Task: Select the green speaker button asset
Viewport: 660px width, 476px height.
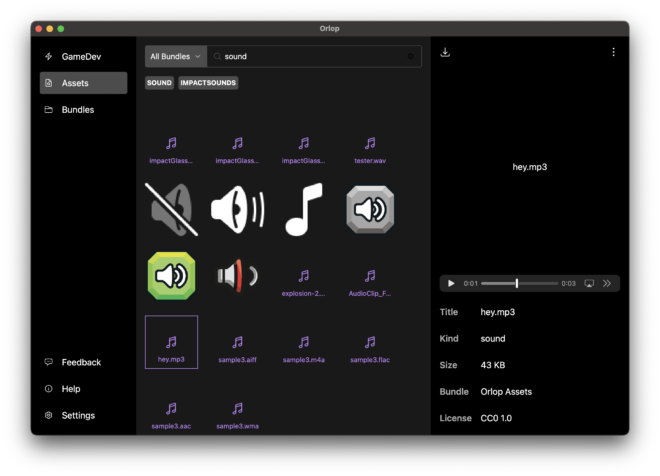Action: [x=171, y=275]
